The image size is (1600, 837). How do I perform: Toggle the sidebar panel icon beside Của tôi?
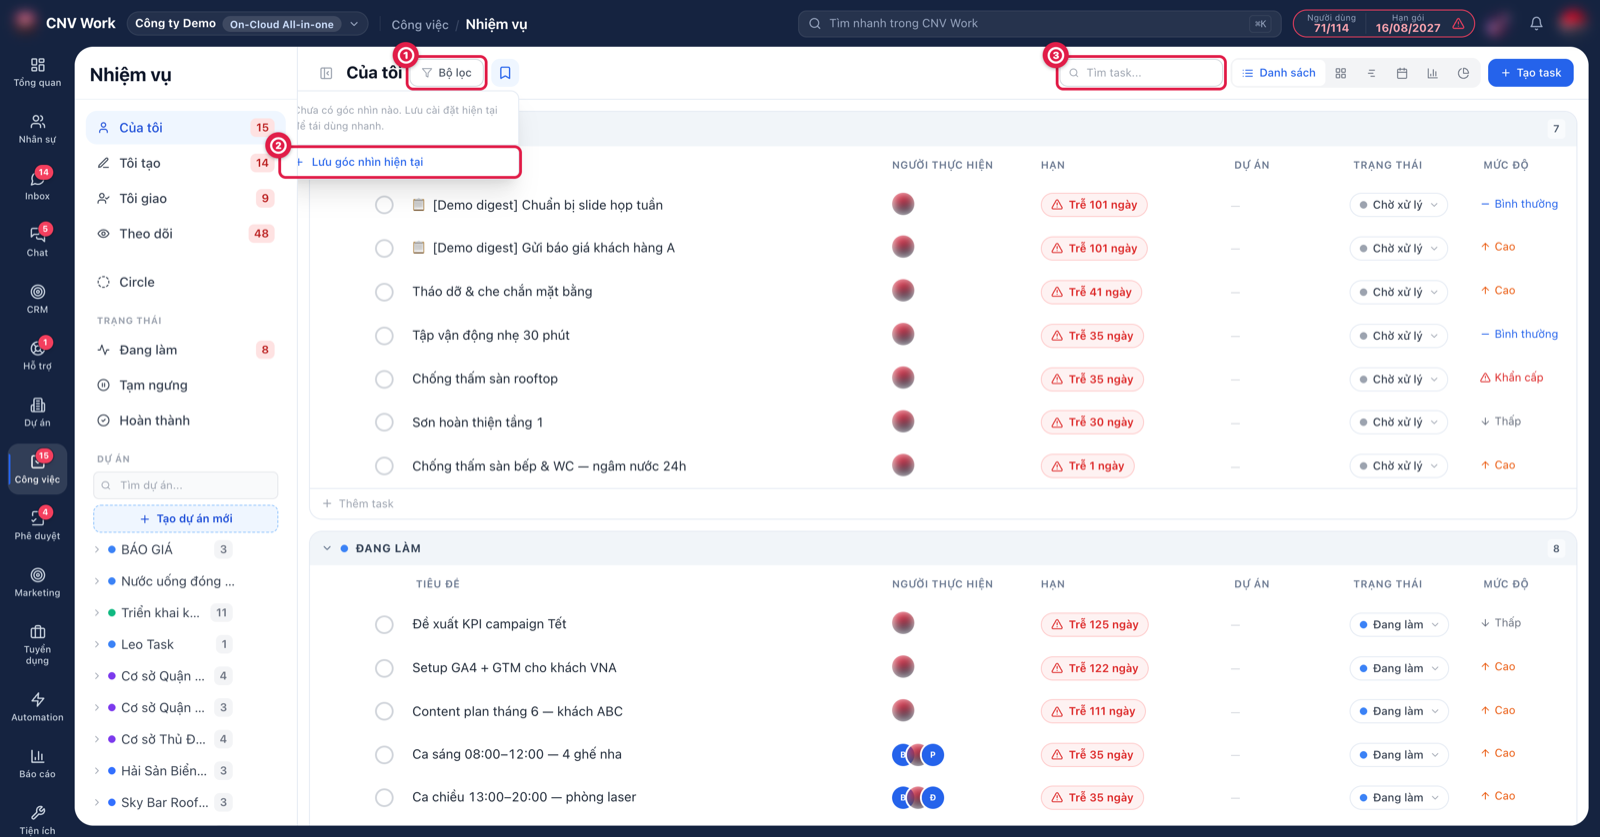point(326,73)
